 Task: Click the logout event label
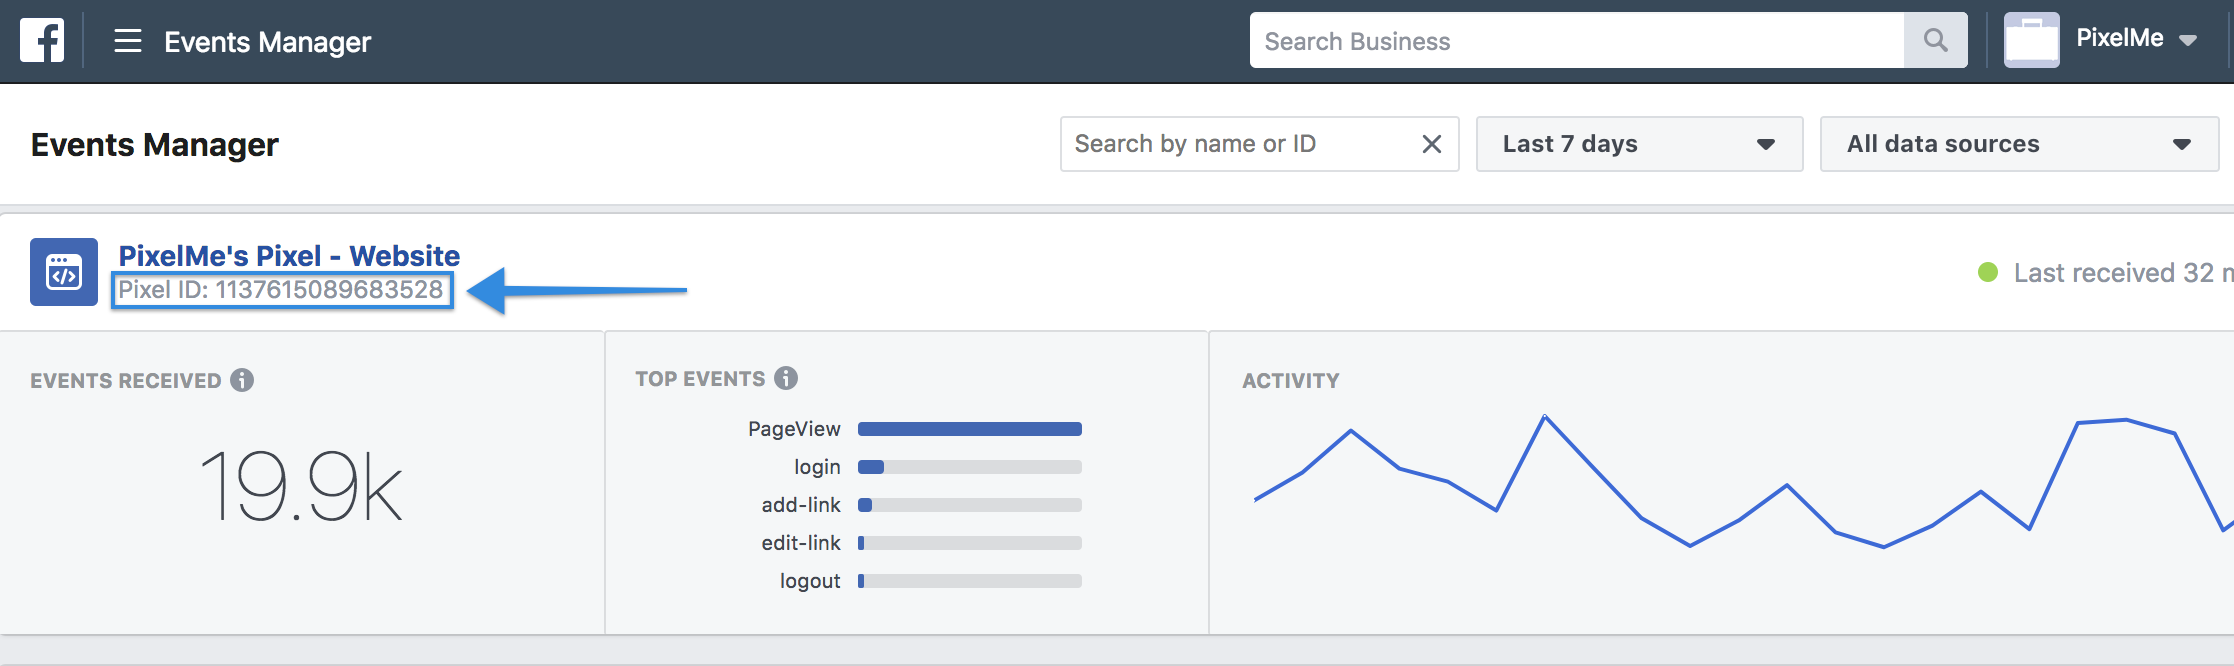coord(810,581)
